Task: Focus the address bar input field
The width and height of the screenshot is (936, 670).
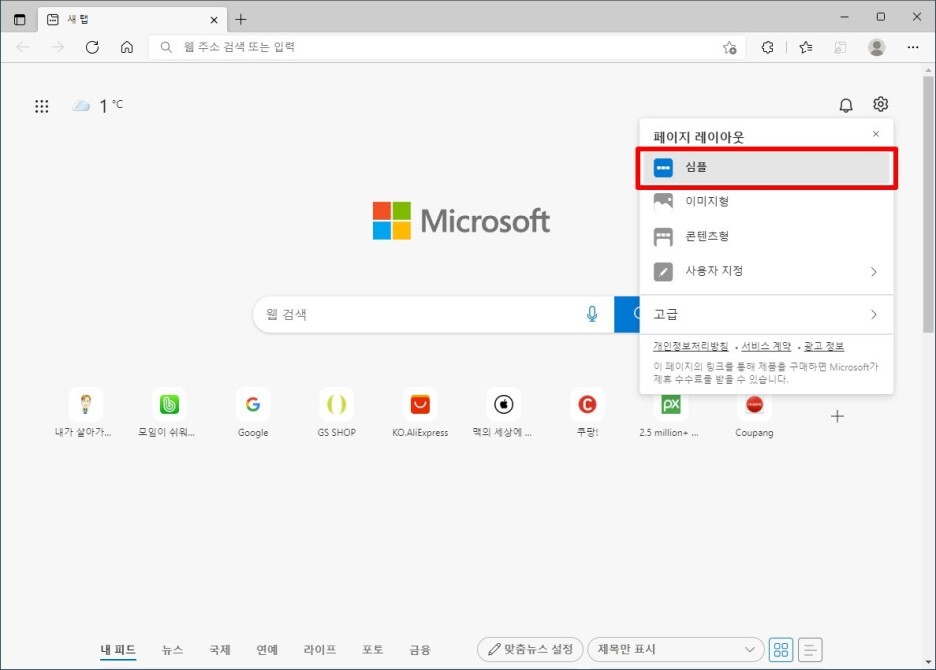Action: 445,47
